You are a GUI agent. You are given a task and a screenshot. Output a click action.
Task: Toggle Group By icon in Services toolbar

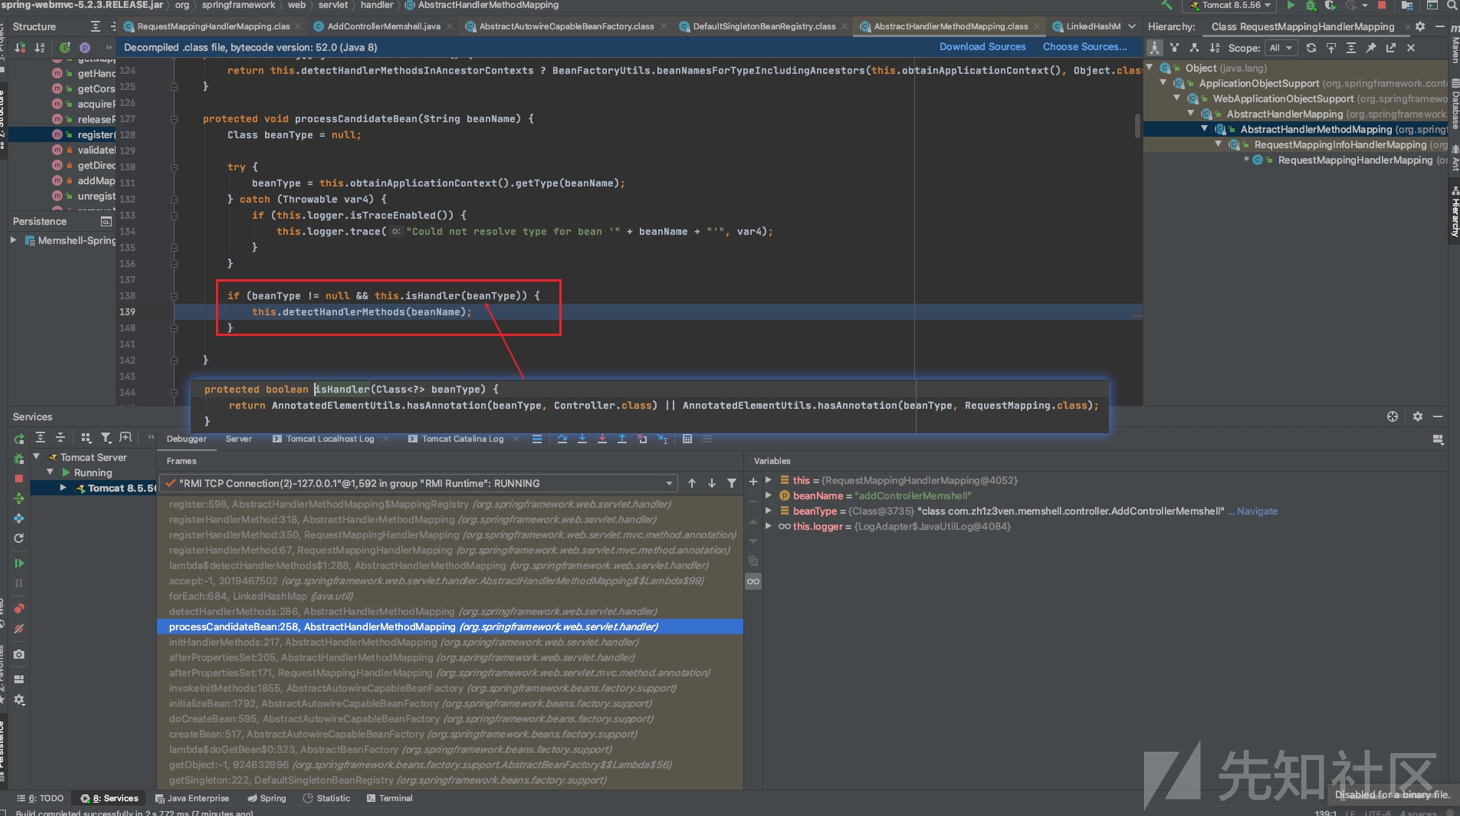[x=85, y=438]
